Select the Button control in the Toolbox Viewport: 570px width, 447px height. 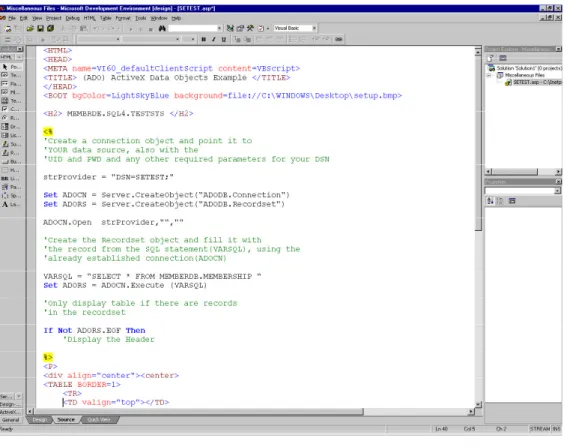(x=12, y=161)
